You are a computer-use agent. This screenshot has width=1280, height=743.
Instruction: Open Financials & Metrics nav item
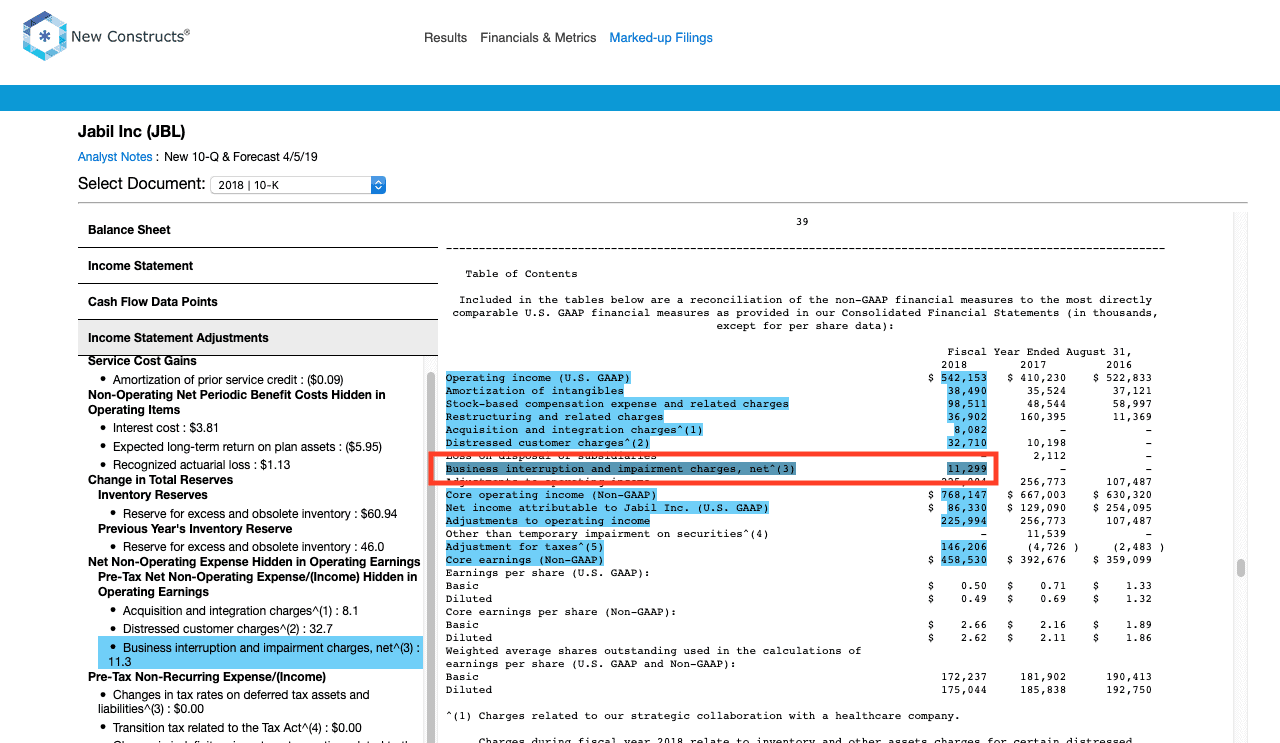tap(538, 38)
